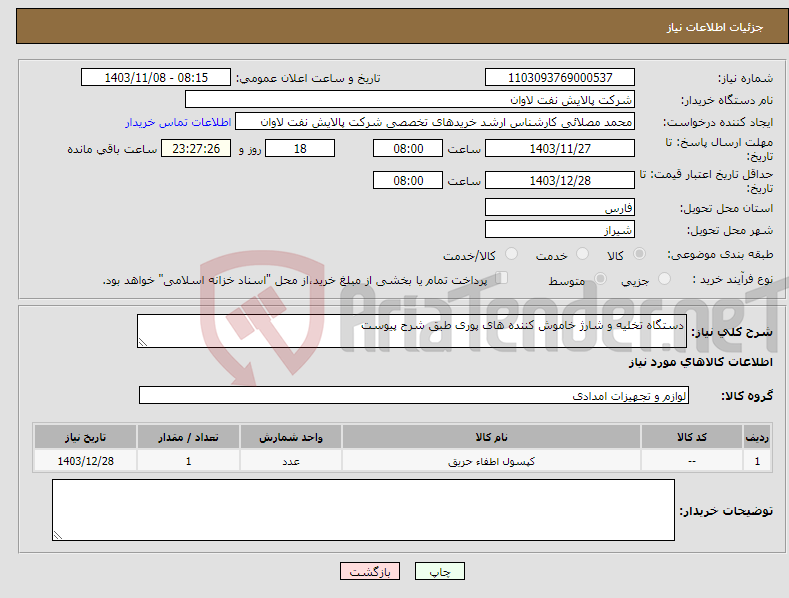
Task: Click the city field شیراز
Action: pyautogui.click(x=560, y=230)
